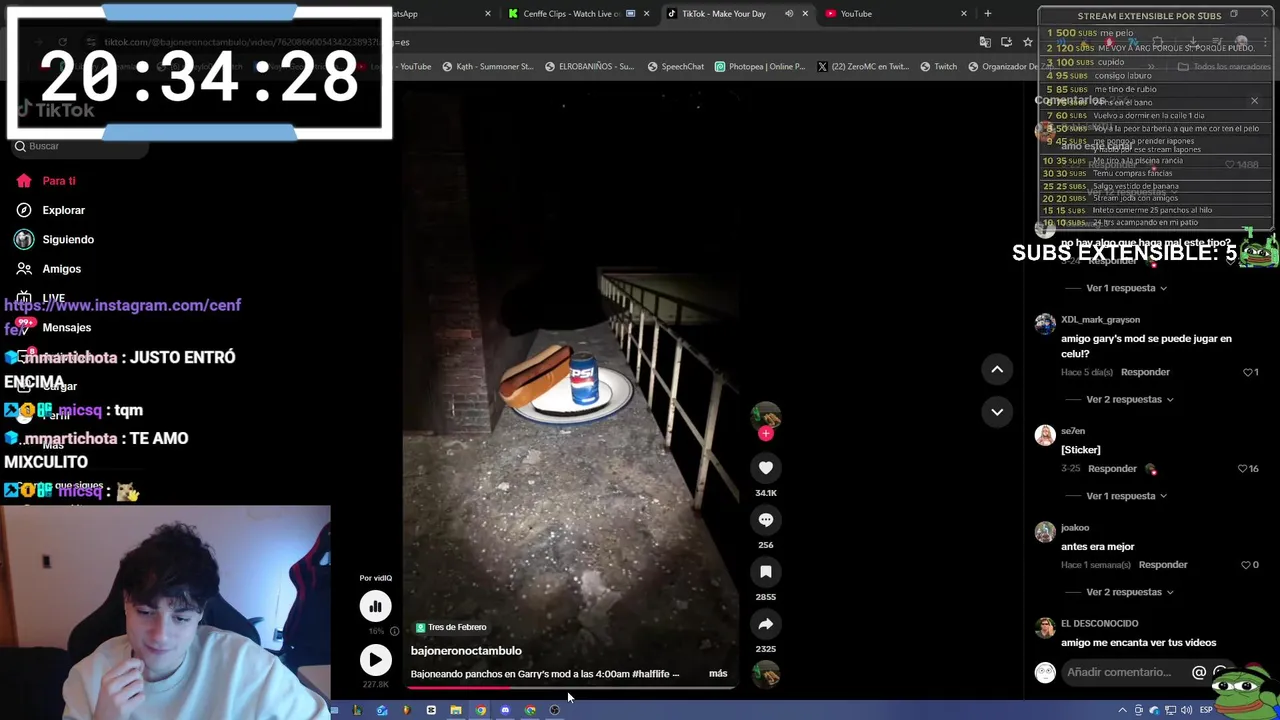This screenshot has width=1280, height=720.
Task: Expand description with más
Action: [x=718, y=674]
